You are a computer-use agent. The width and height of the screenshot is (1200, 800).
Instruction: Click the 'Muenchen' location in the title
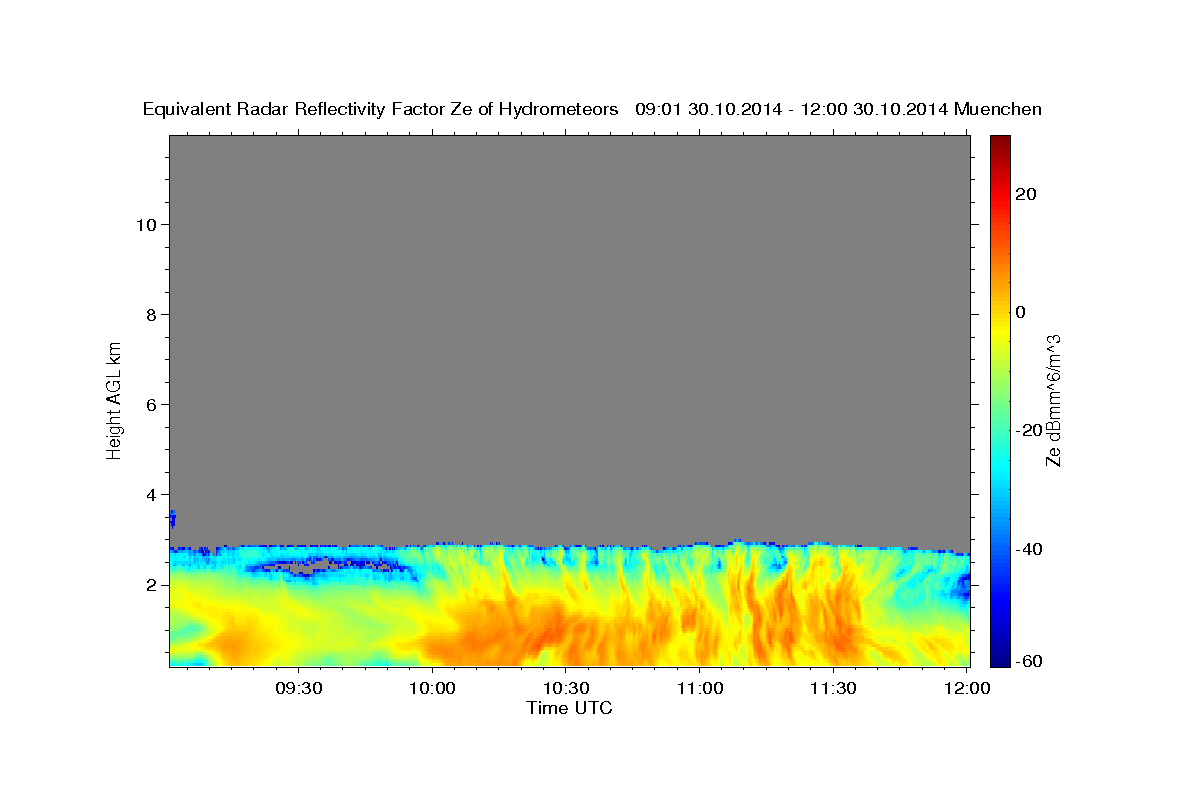point(998,109)
